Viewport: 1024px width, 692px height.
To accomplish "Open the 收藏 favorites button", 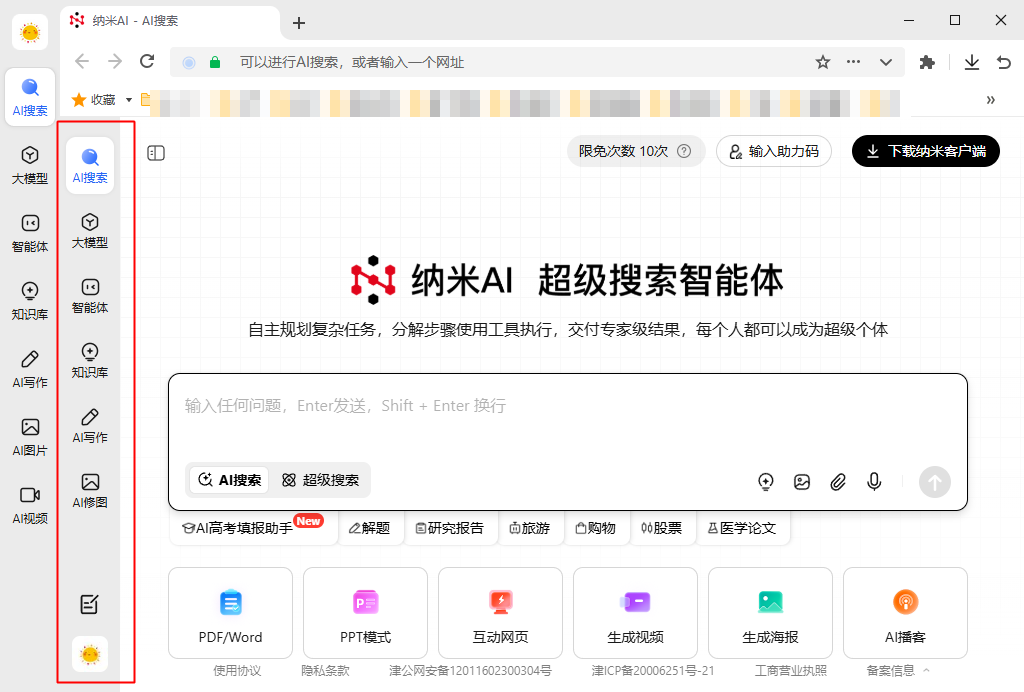I will coord(95,100).
